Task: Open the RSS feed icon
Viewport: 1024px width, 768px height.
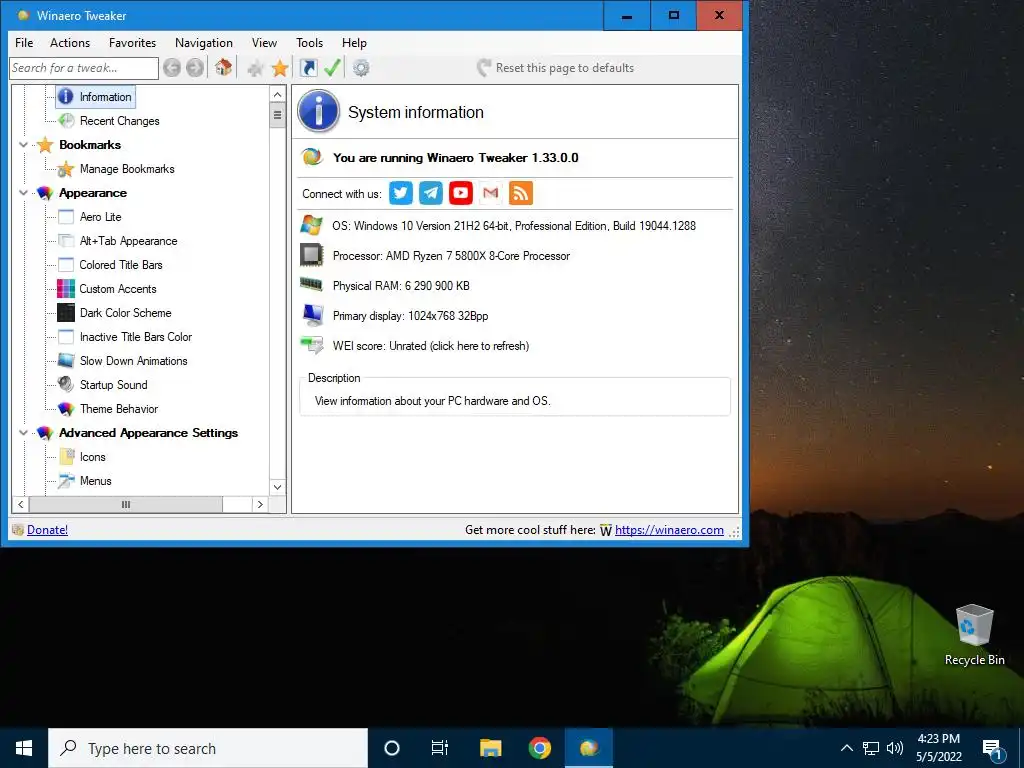Action: pyautogui.click(x=520, y=193)
